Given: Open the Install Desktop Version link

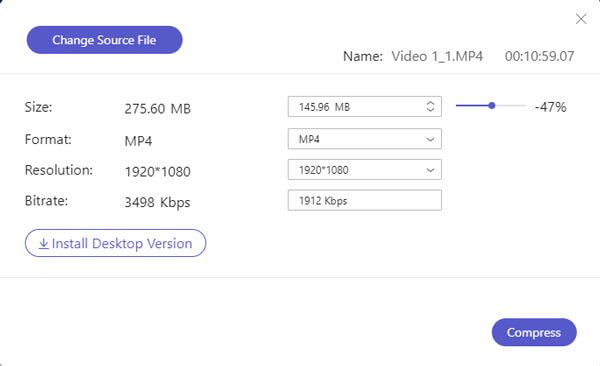Looking at the screenshot, I should tap(116, 243).
